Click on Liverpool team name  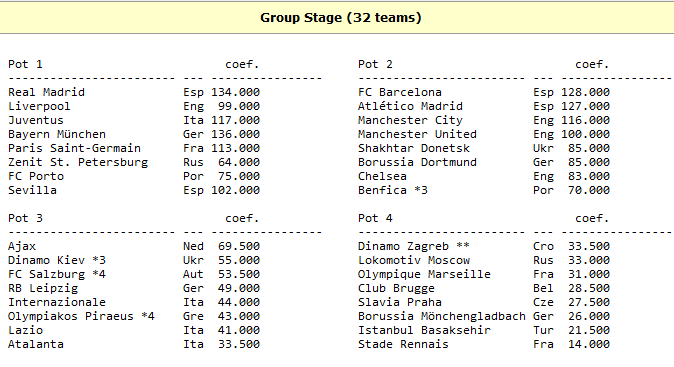pos(39,106)
